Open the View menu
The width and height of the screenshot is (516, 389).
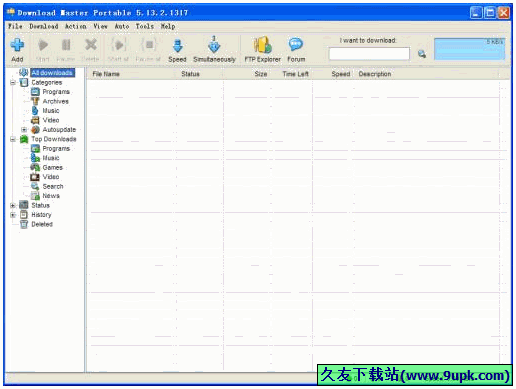tap(100, 26)
